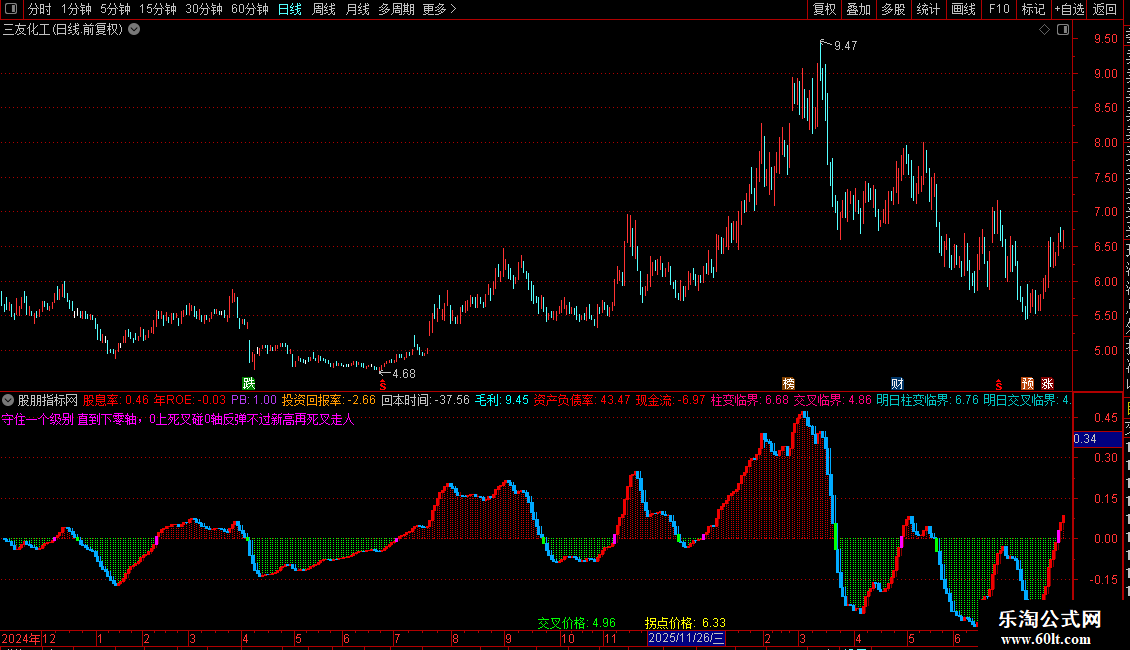Open the 多周期 multi-period view
Viewport: 1130px width, 650px height.
click(x=396, y=9)
